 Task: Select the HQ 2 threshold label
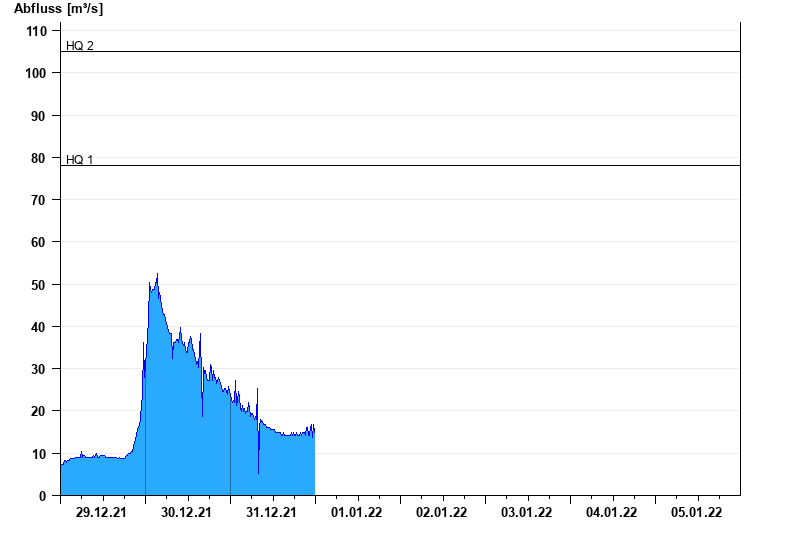[x=80, y=45]
